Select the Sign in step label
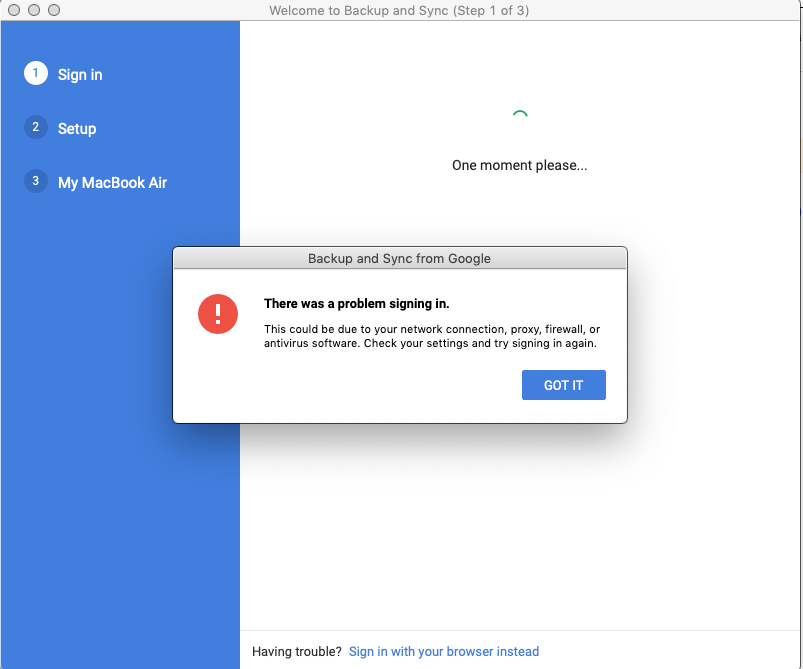803x669 pixels. pos(80,75)
